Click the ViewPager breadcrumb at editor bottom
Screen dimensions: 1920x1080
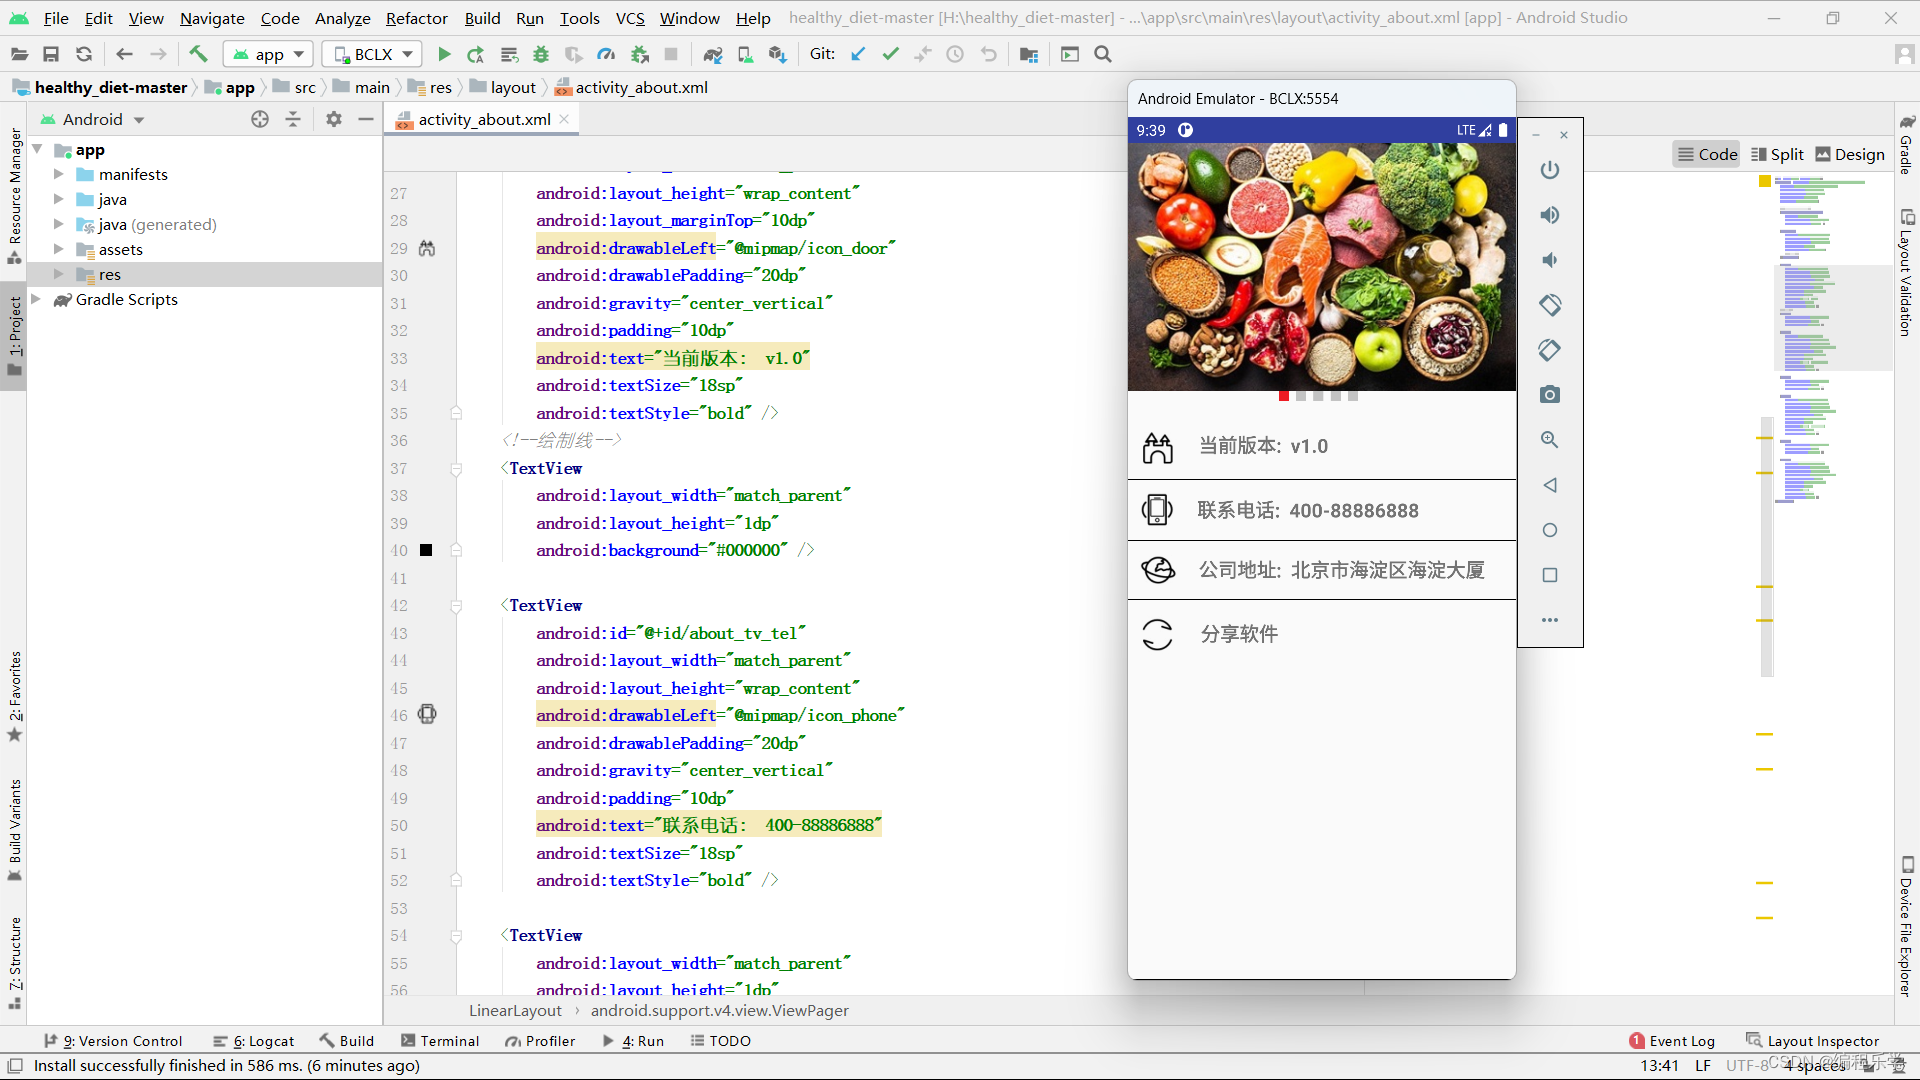720,1010
